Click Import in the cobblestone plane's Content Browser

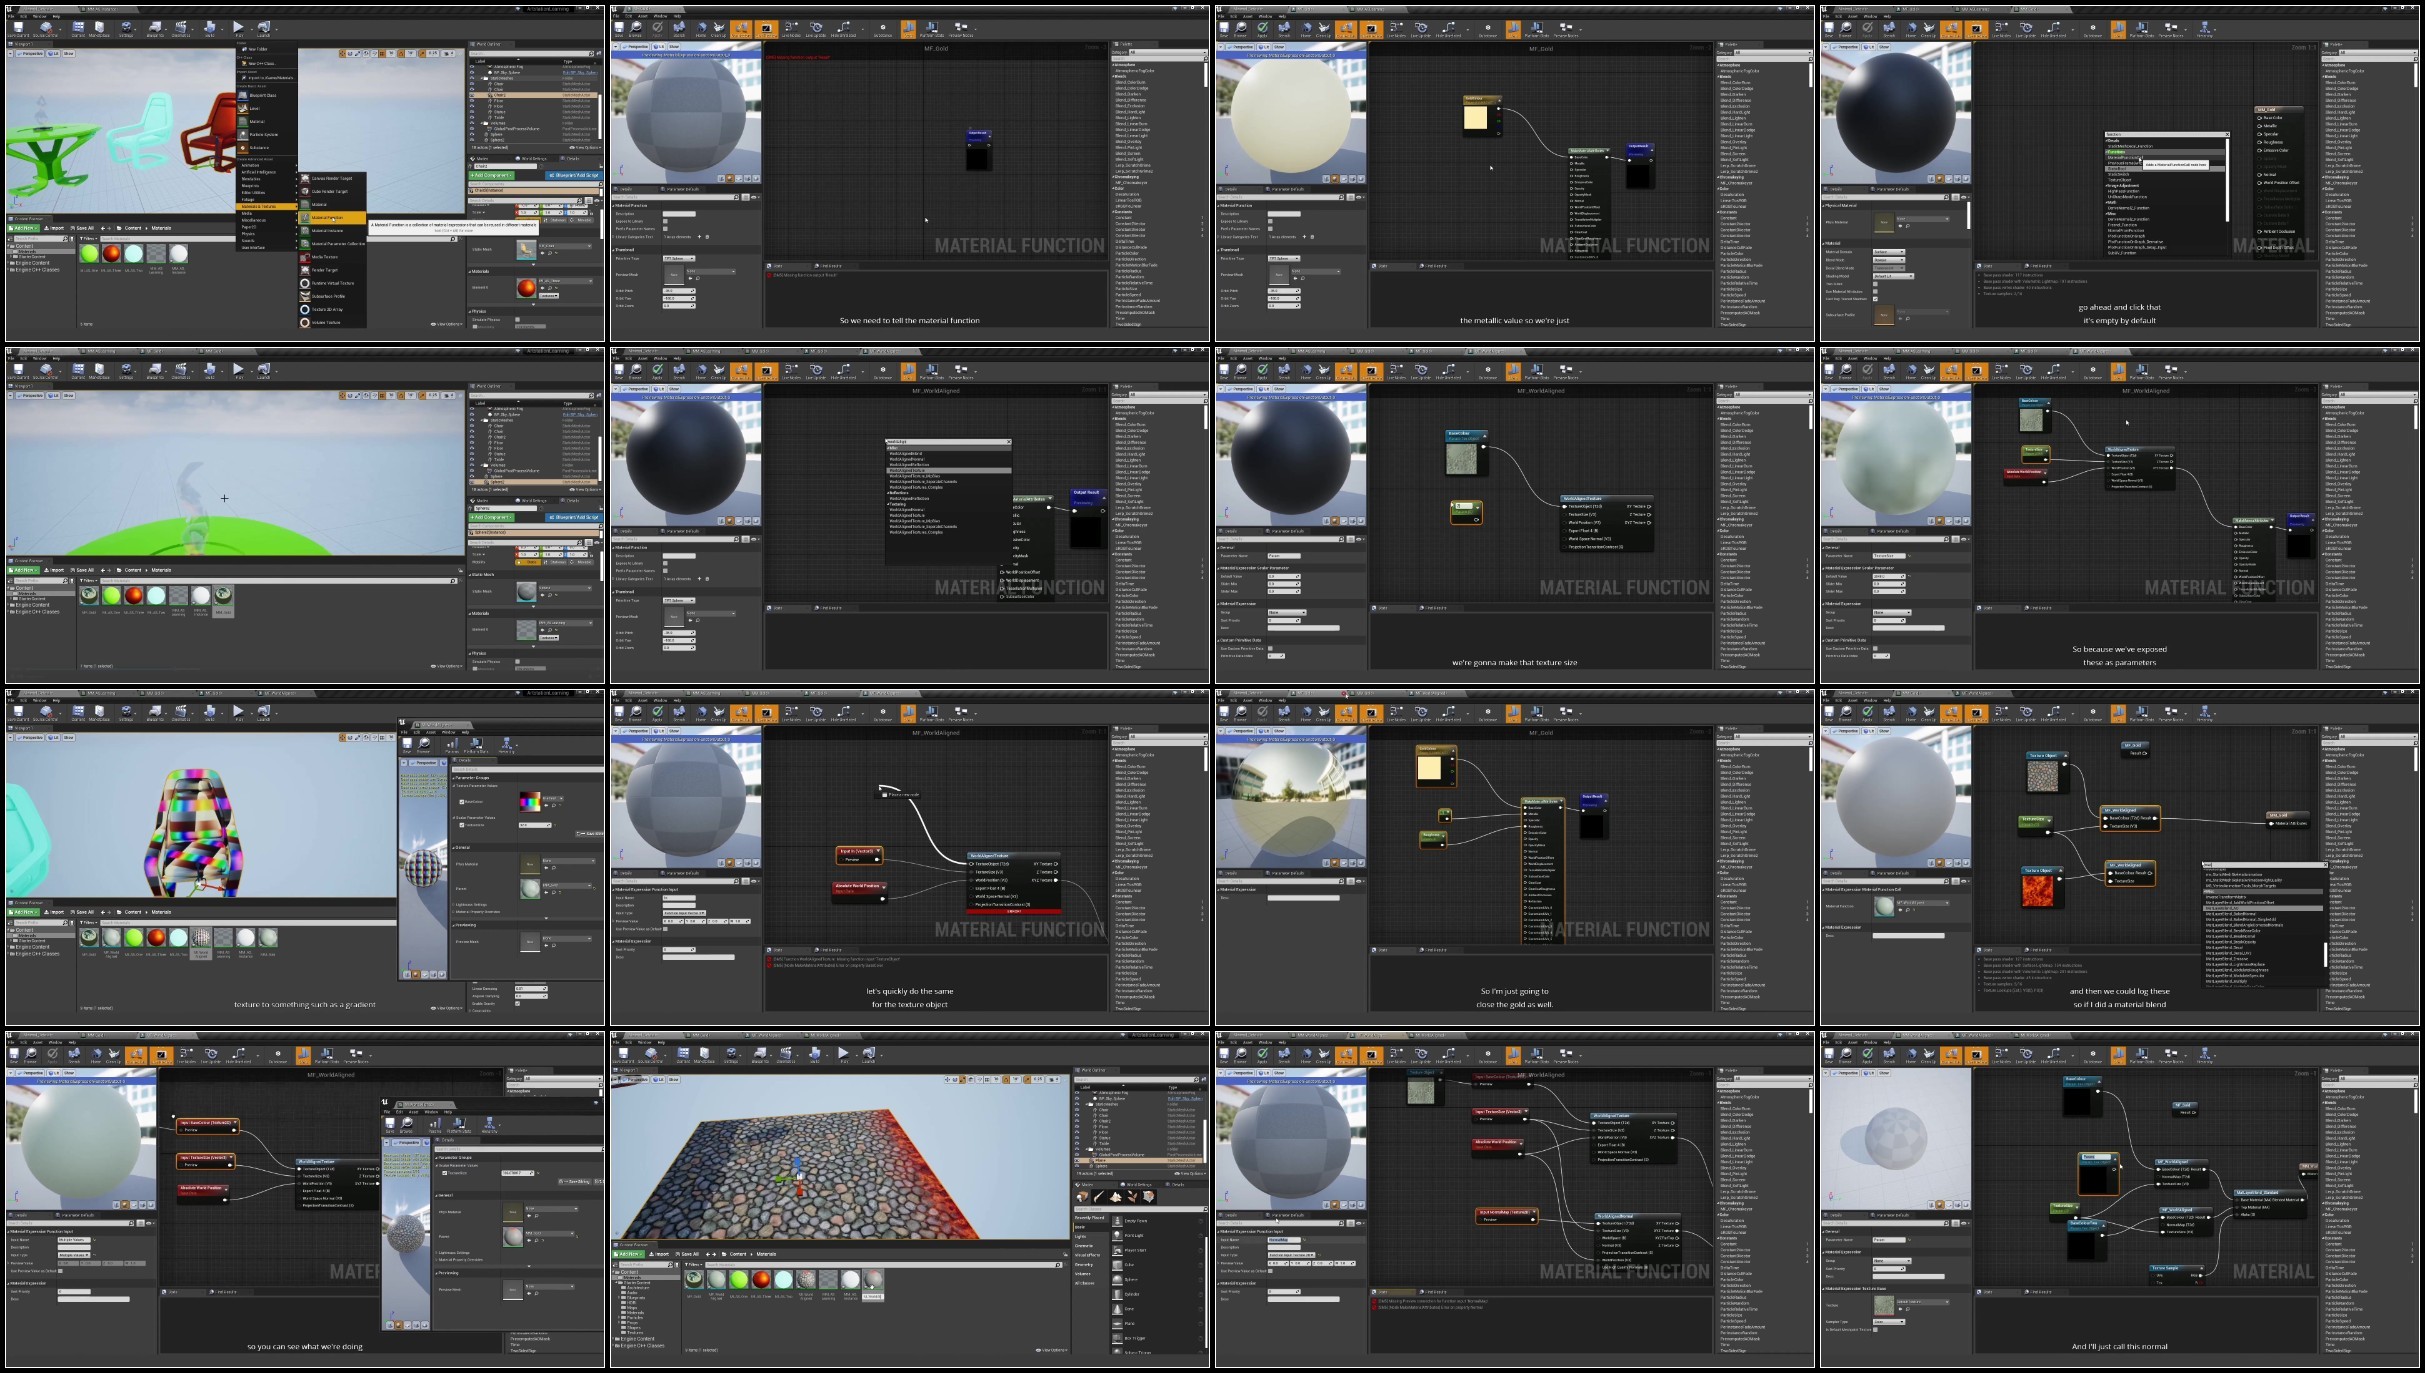tap(659, 1254)
